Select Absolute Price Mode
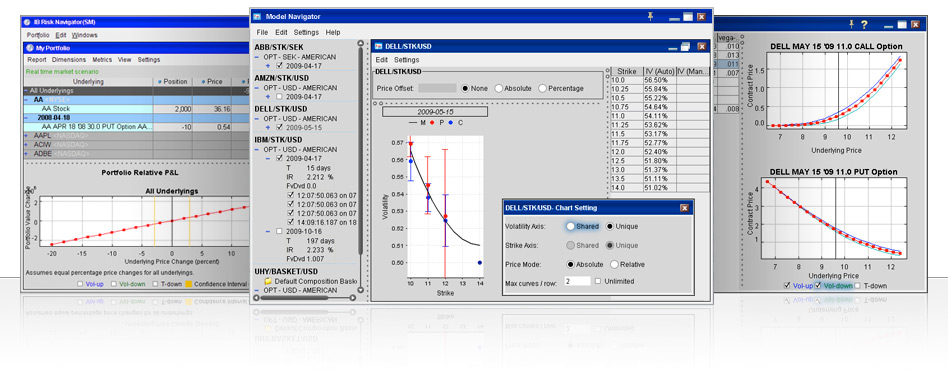The height and width of the screenshot is (370, 948). coord(571,264)
